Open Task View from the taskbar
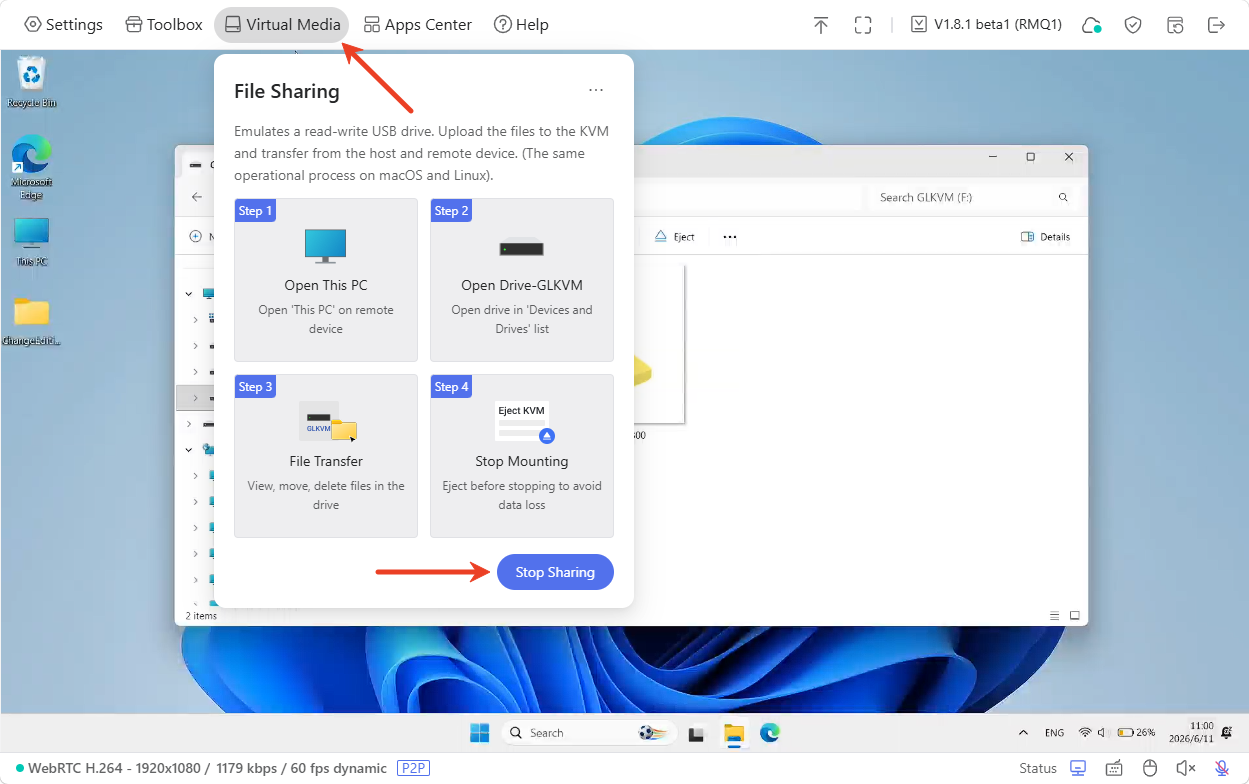1249x784 pixels. tap(697, 733)
